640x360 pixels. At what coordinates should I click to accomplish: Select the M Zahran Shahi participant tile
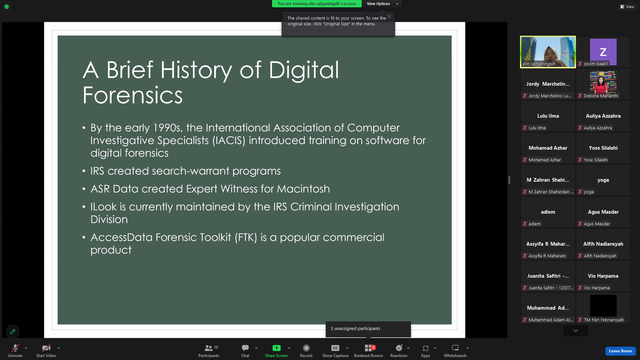click(x=548, y=180)
